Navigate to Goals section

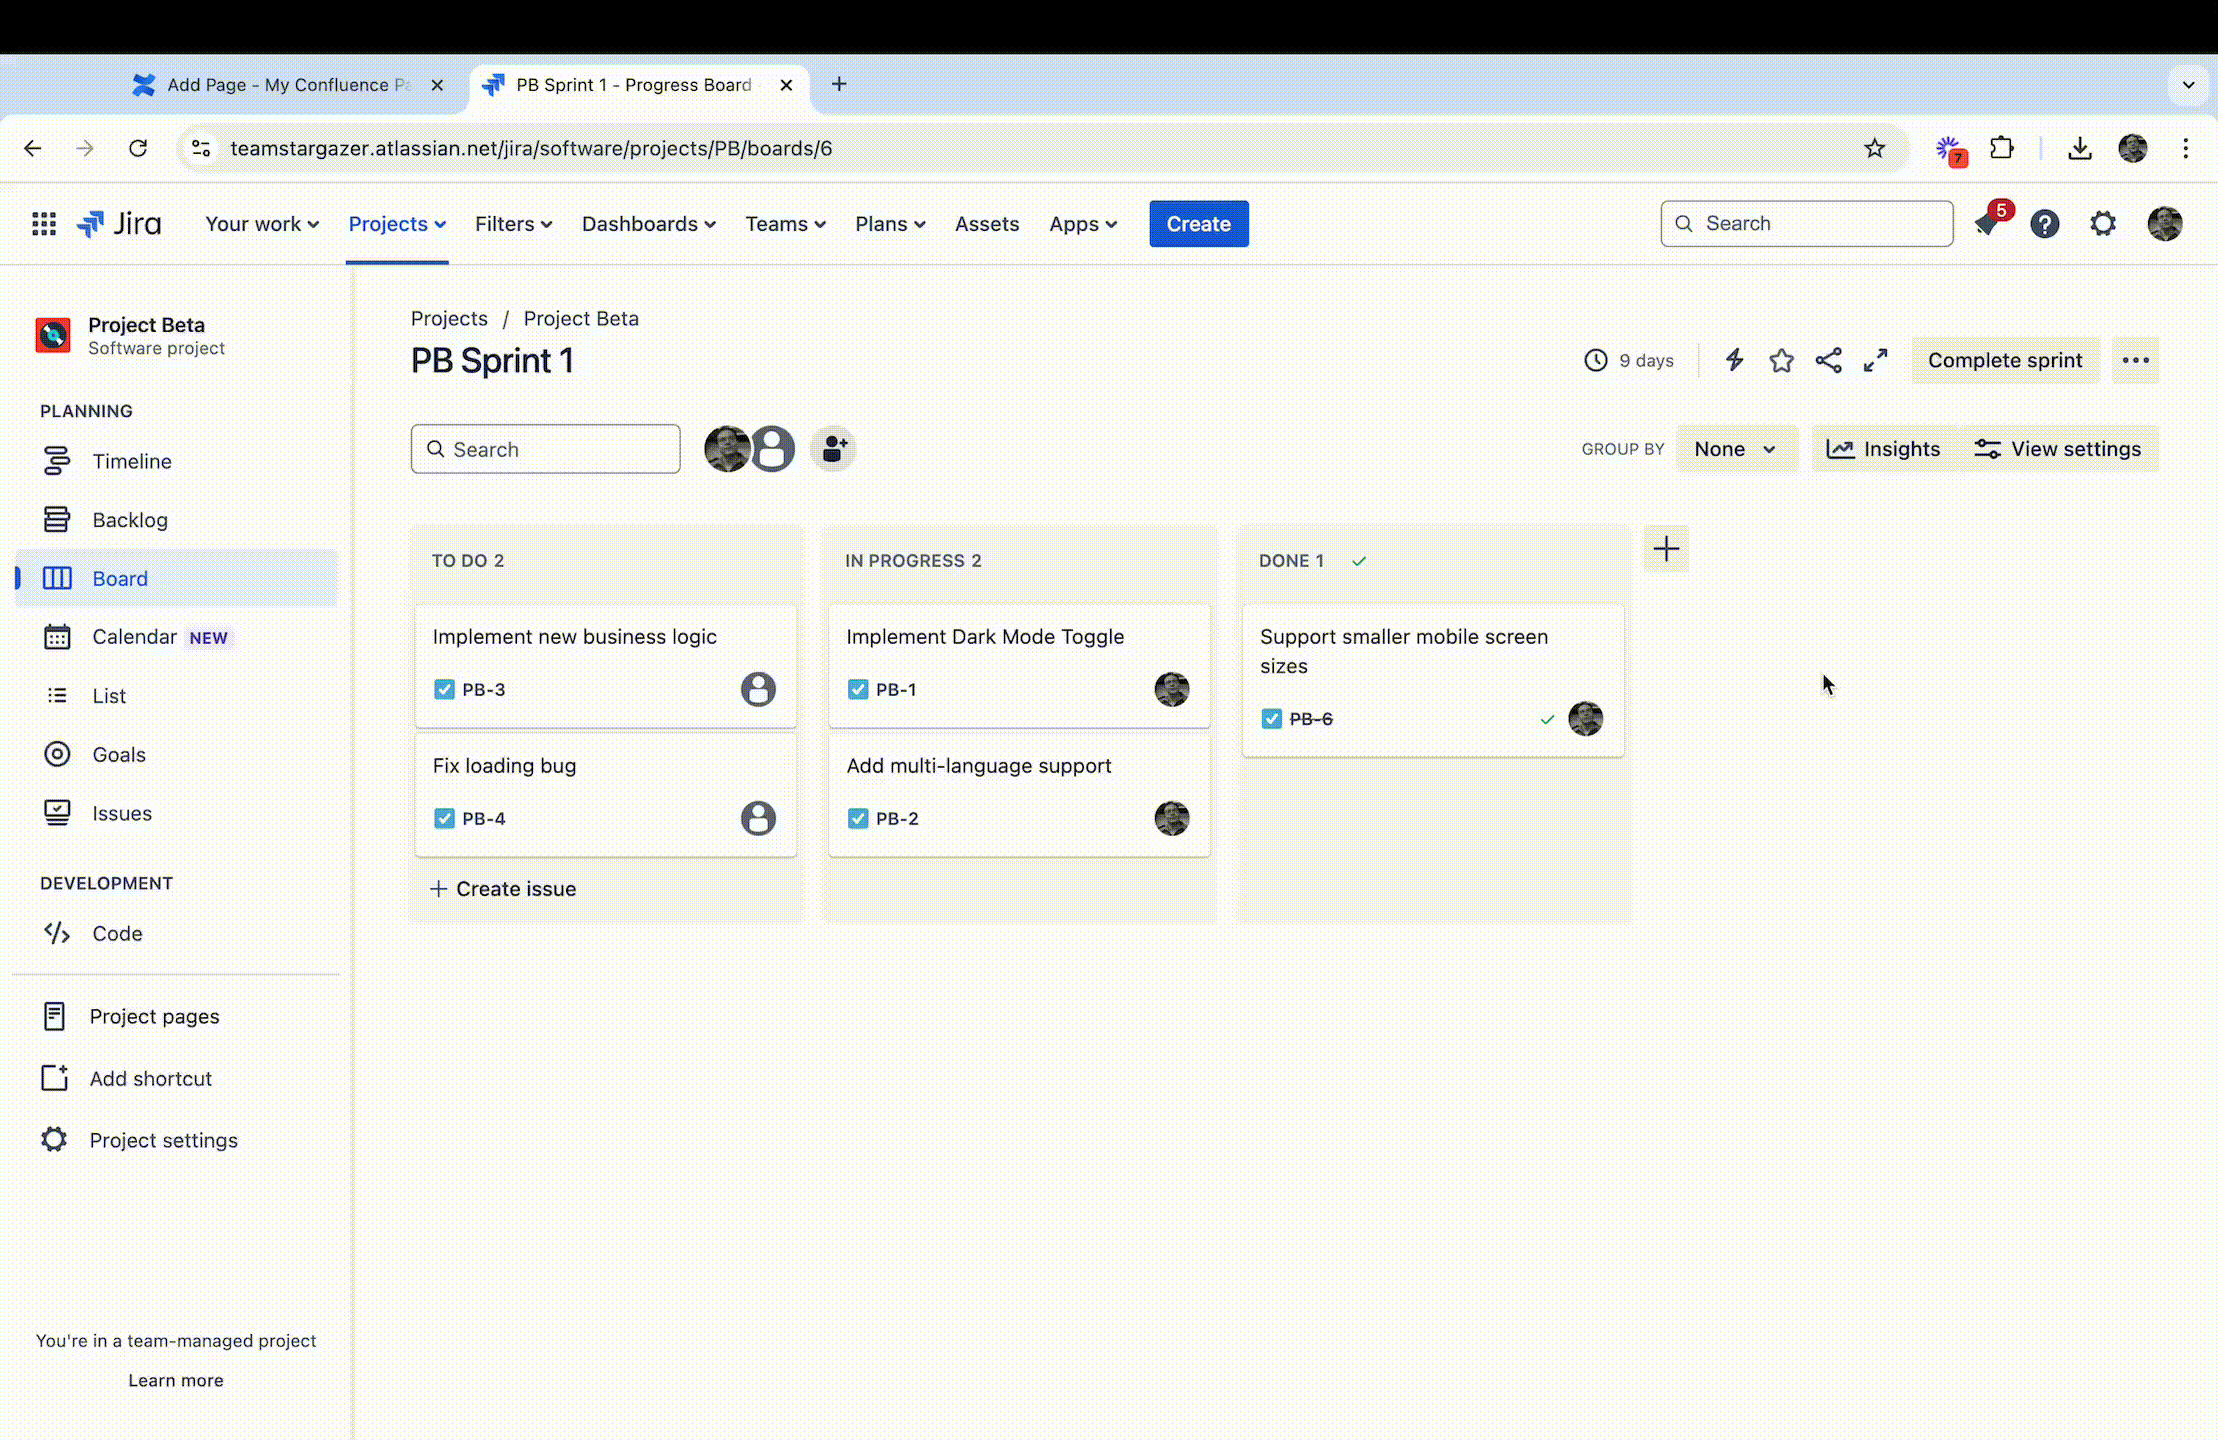click(x=118, y=753)
